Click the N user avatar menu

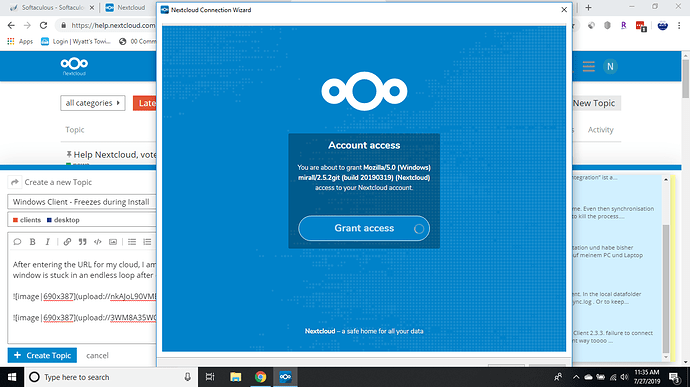coord(610,66)
